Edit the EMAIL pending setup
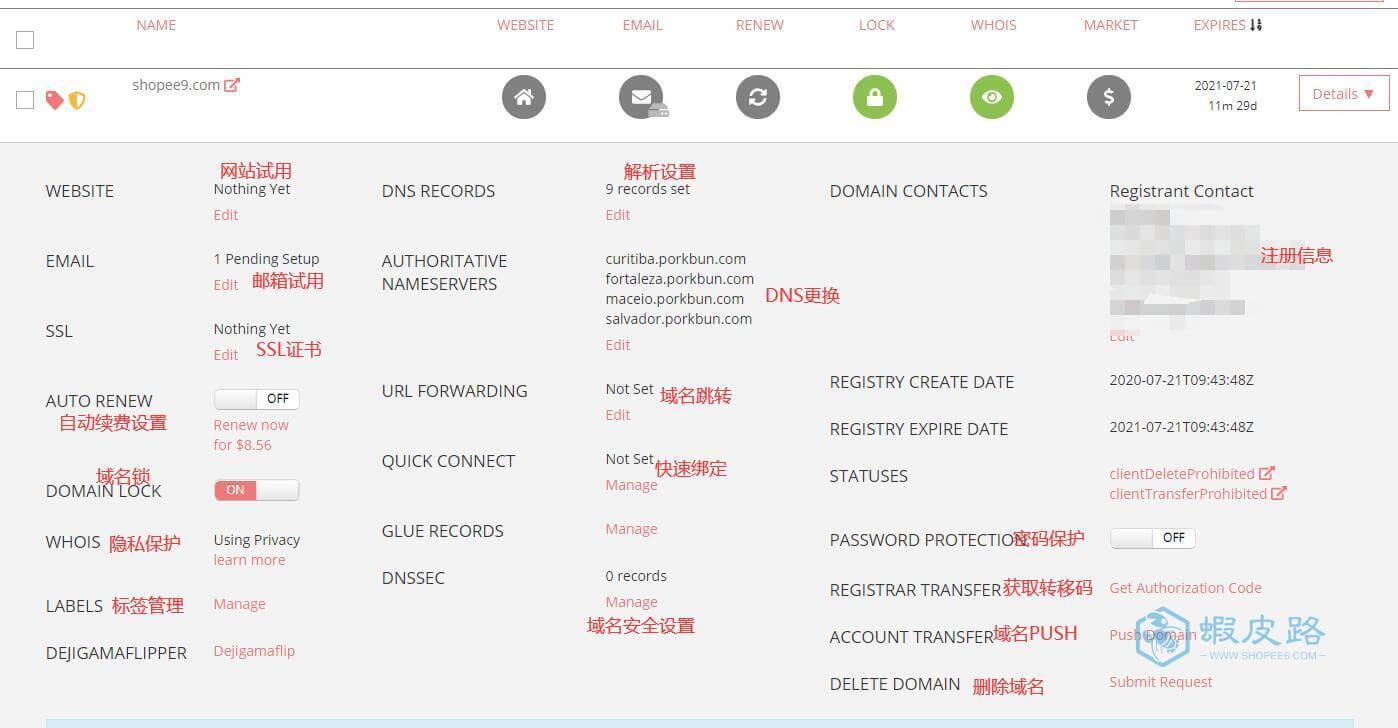Viewport: 1398px width, 728px height. pos(226,285)
